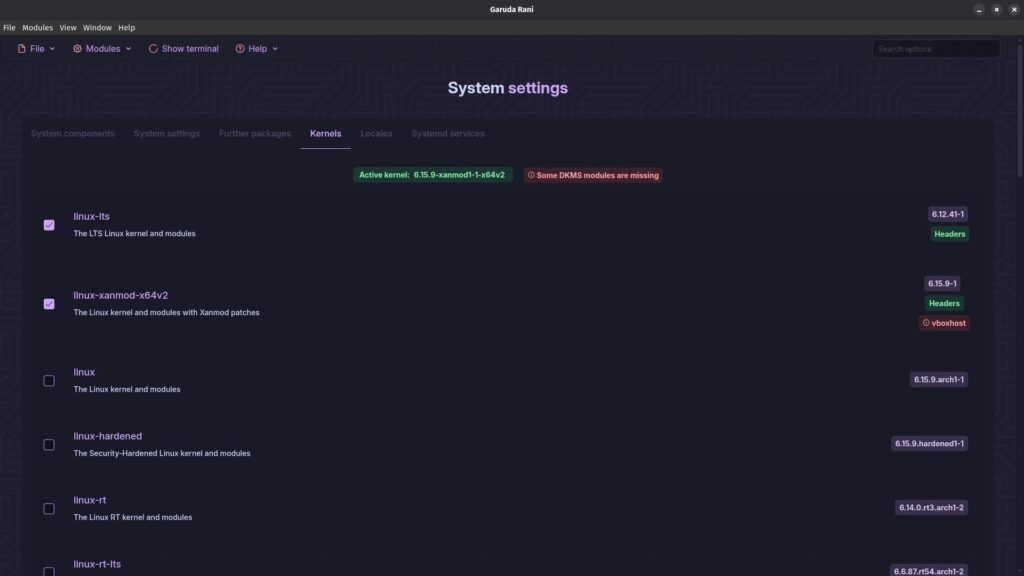
Task: Click the File document icon in toolbar
Action: pos(22,49)
